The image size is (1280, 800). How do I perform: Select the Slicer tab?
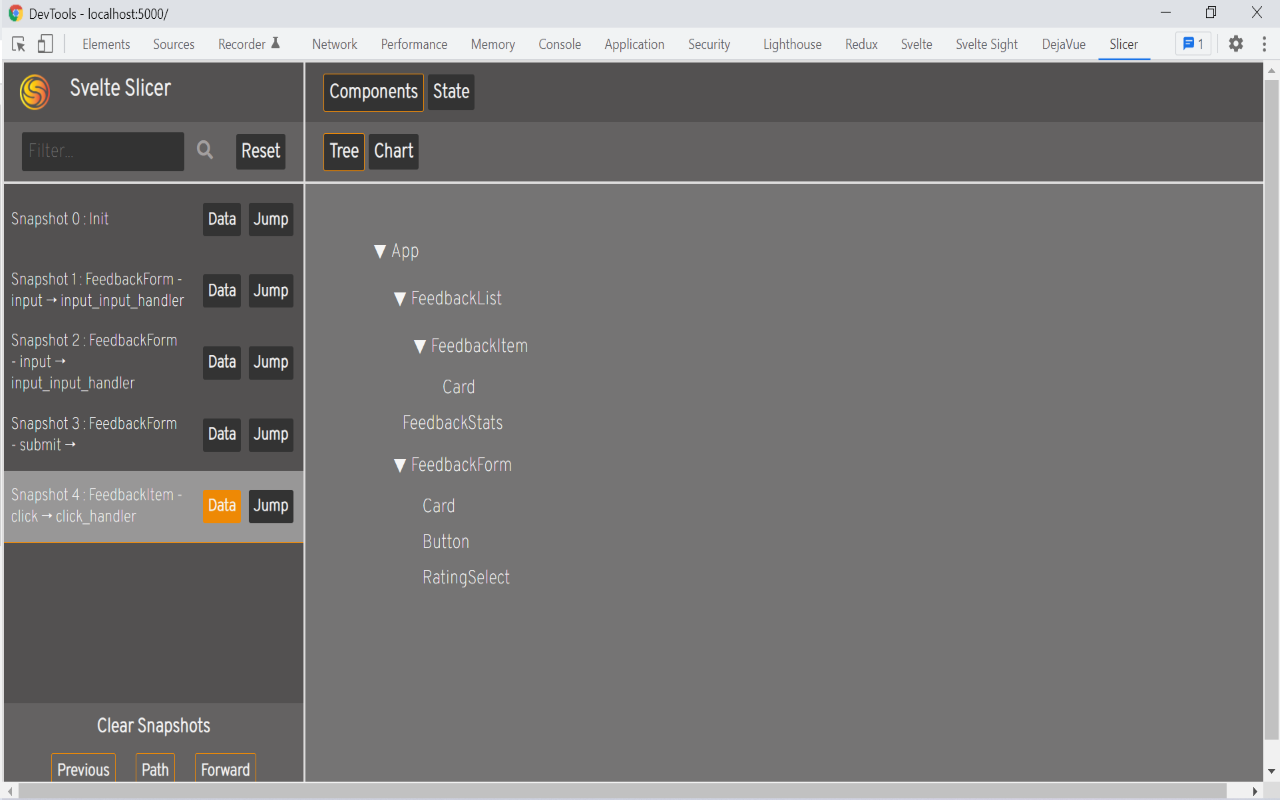click(1124, 44)
